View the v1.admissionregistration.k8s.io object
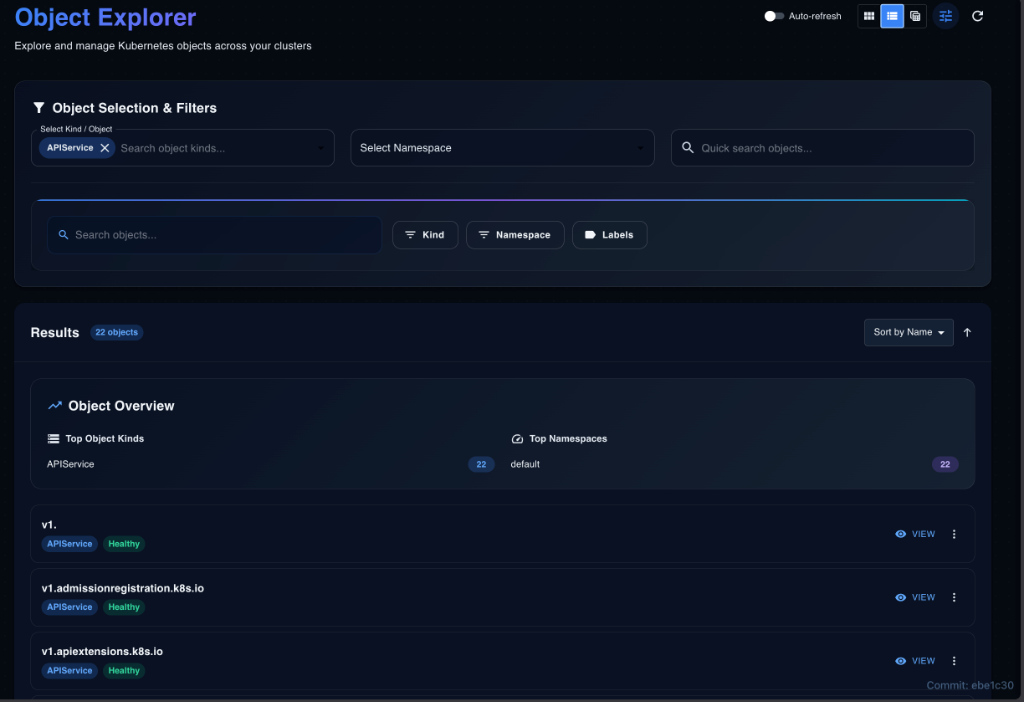 [x=915, y=597]
